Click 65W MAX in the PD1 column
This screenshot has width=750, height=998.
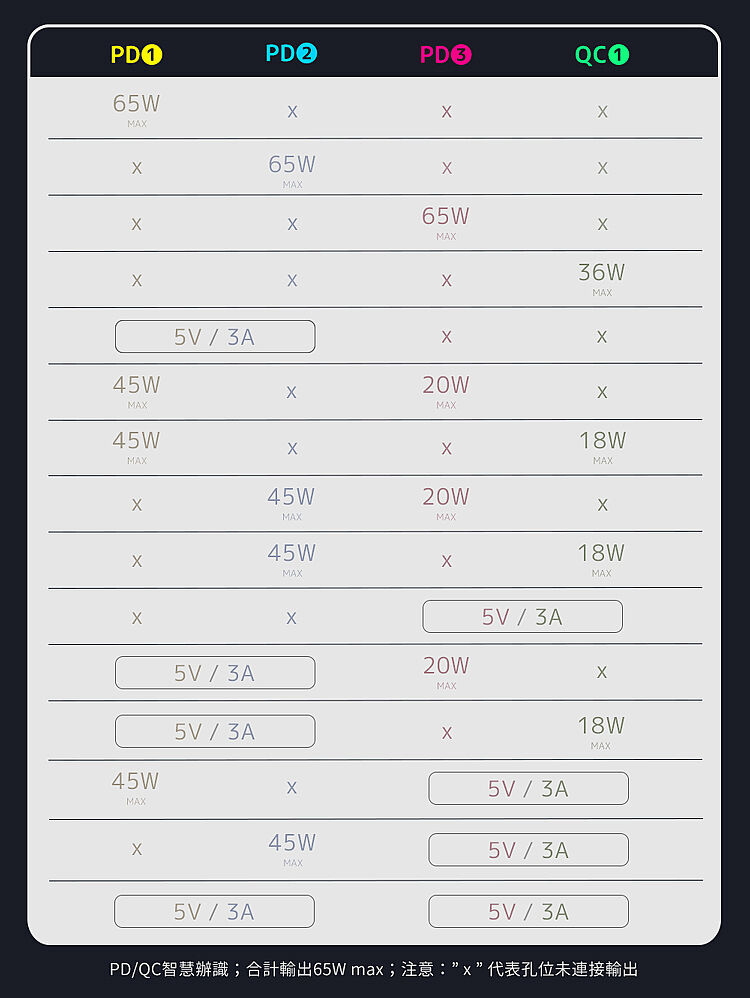[x=136, y=108]
